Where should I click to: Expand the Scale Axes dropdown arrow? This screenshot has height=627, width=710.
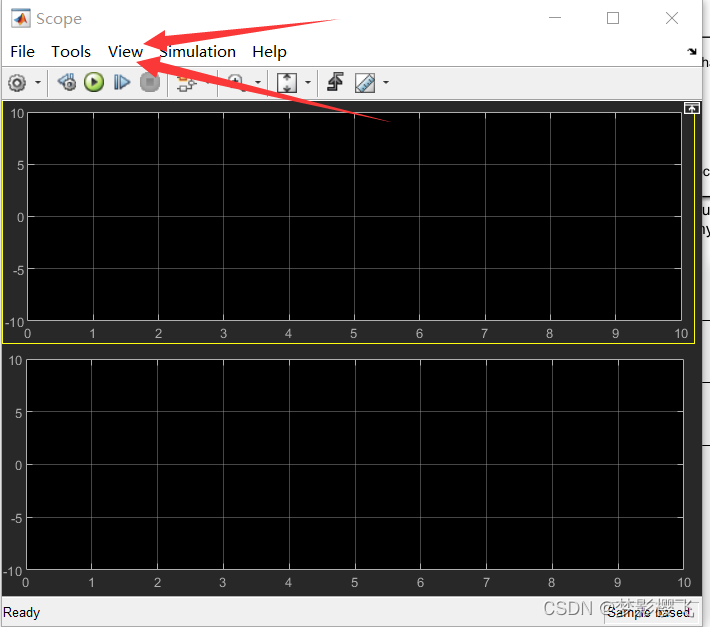click(308, 82)
